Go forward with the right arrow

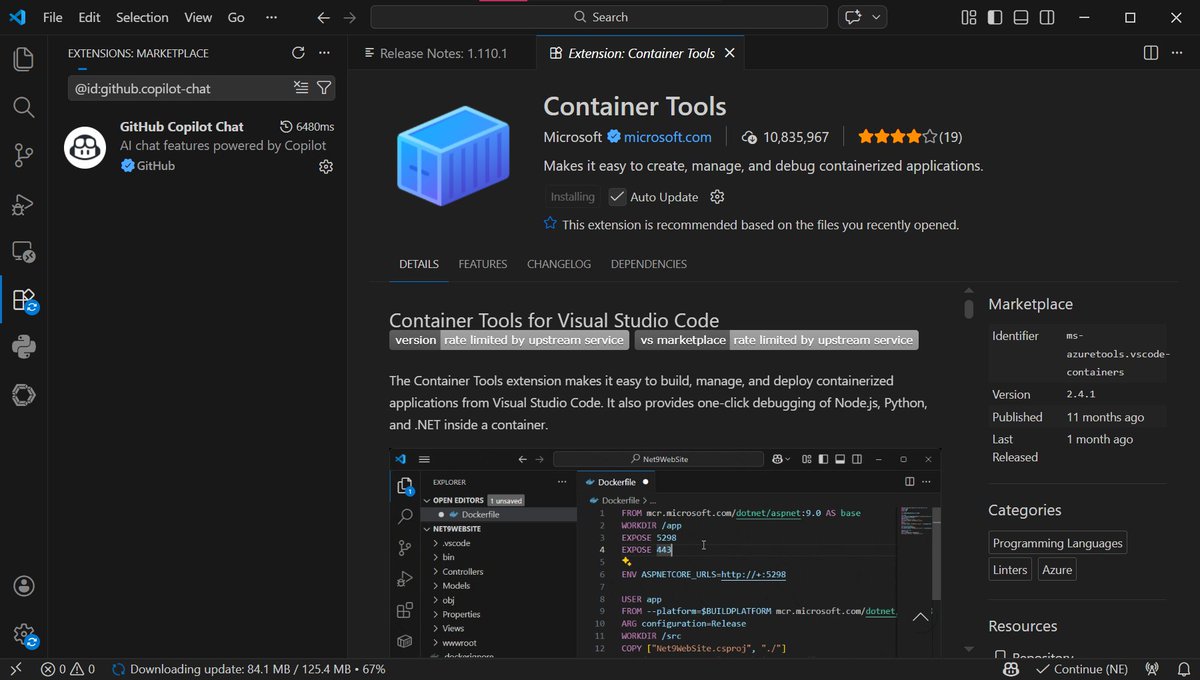pos(349,17)
